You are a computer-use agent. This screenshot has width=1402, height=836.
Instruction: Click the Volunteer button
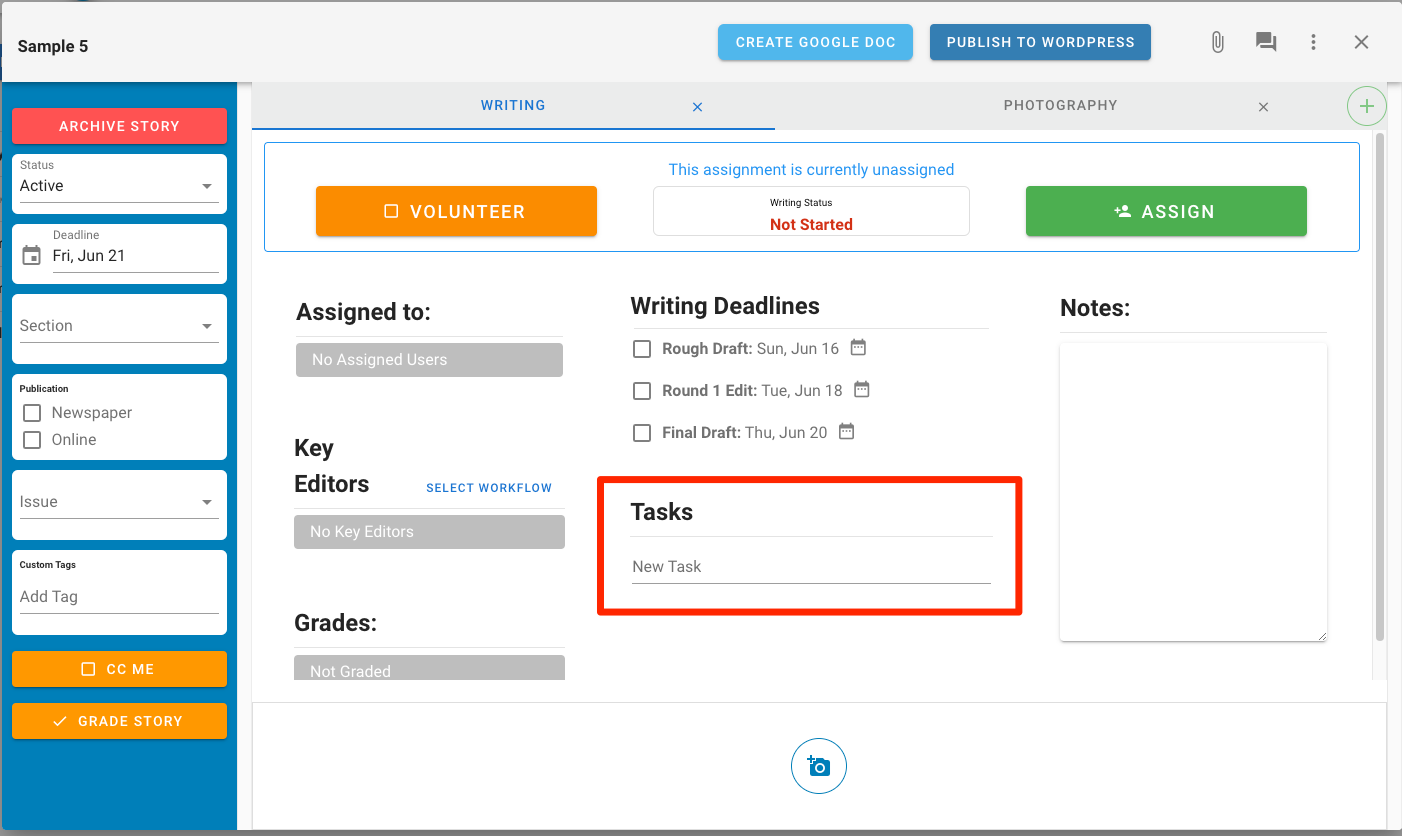(456, 211)
